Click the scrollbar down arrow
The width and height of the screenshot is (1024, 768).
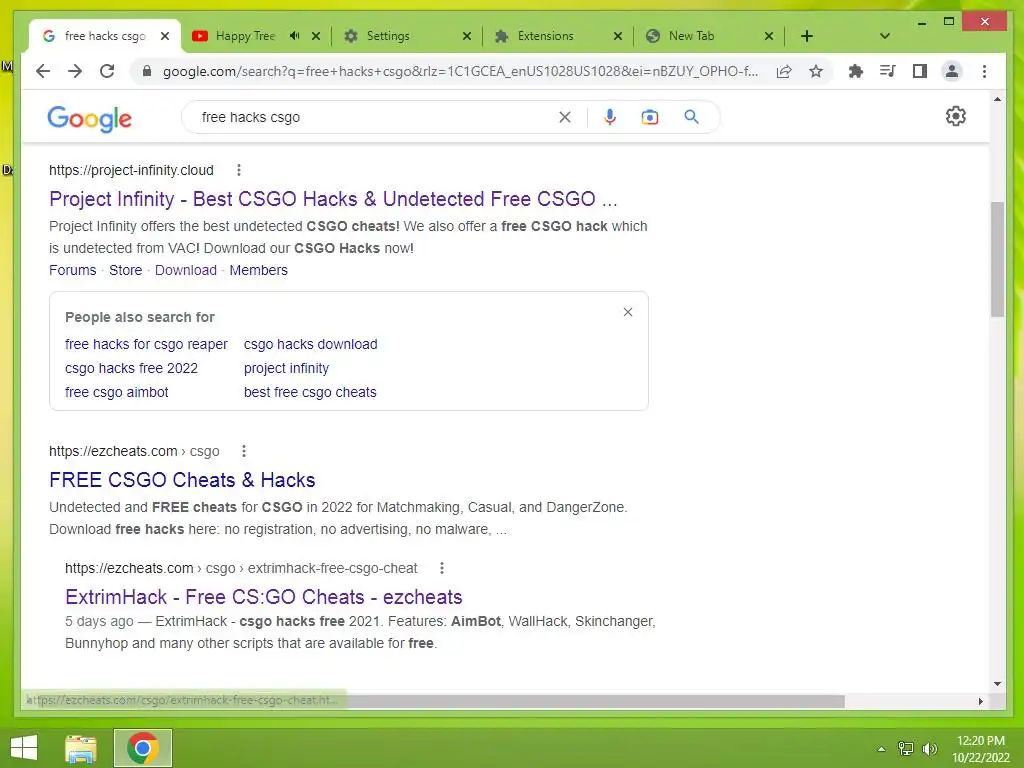point(997,684)
